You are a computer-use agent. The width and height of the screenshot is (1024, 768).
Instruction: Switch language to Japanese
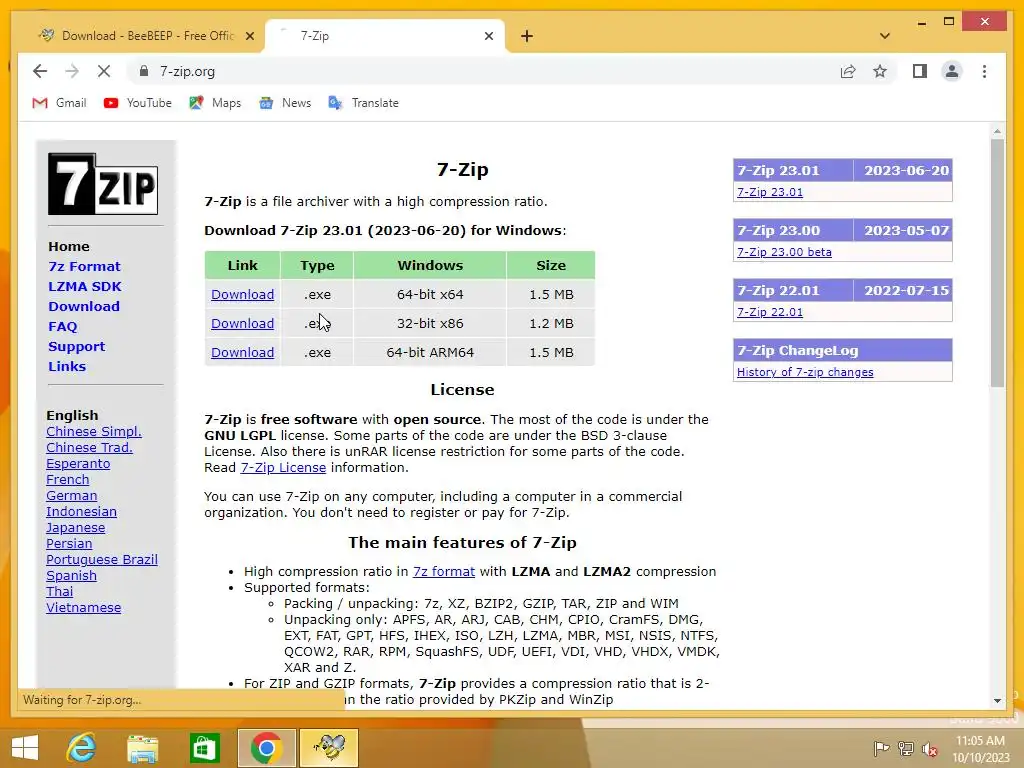pyautogui.click(x=75, y=528)
